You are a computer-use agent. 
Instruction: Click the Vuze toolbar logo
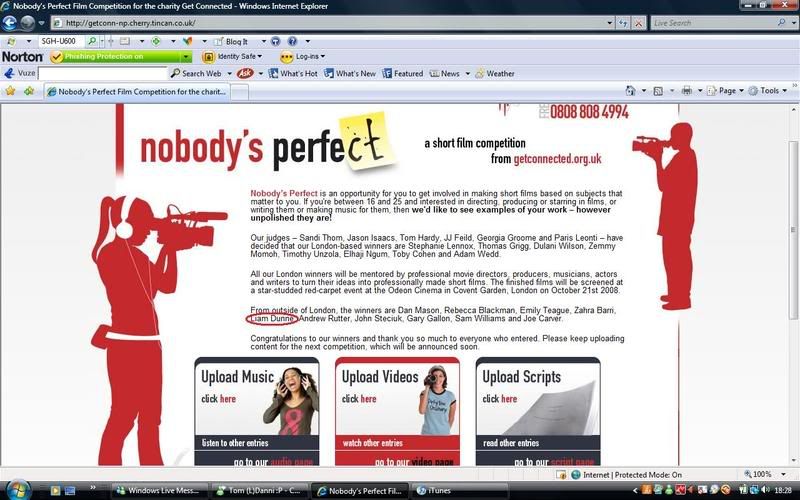tap(19, 73)
